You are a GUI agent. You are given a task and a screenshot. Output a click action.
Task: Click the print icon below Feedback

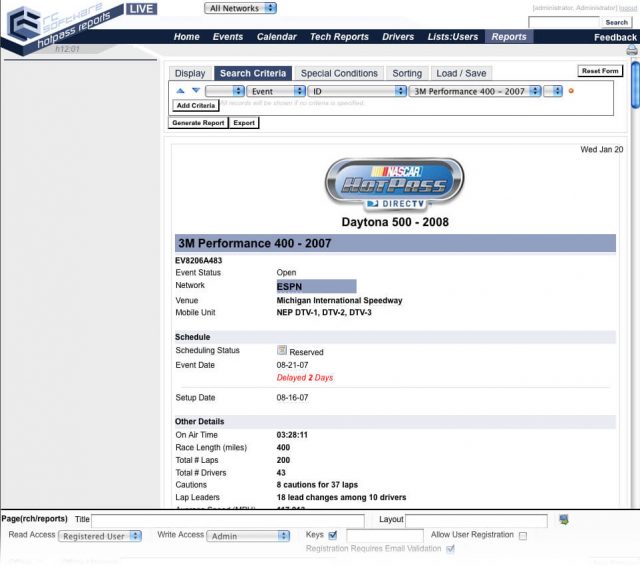[x=631, y=51]
